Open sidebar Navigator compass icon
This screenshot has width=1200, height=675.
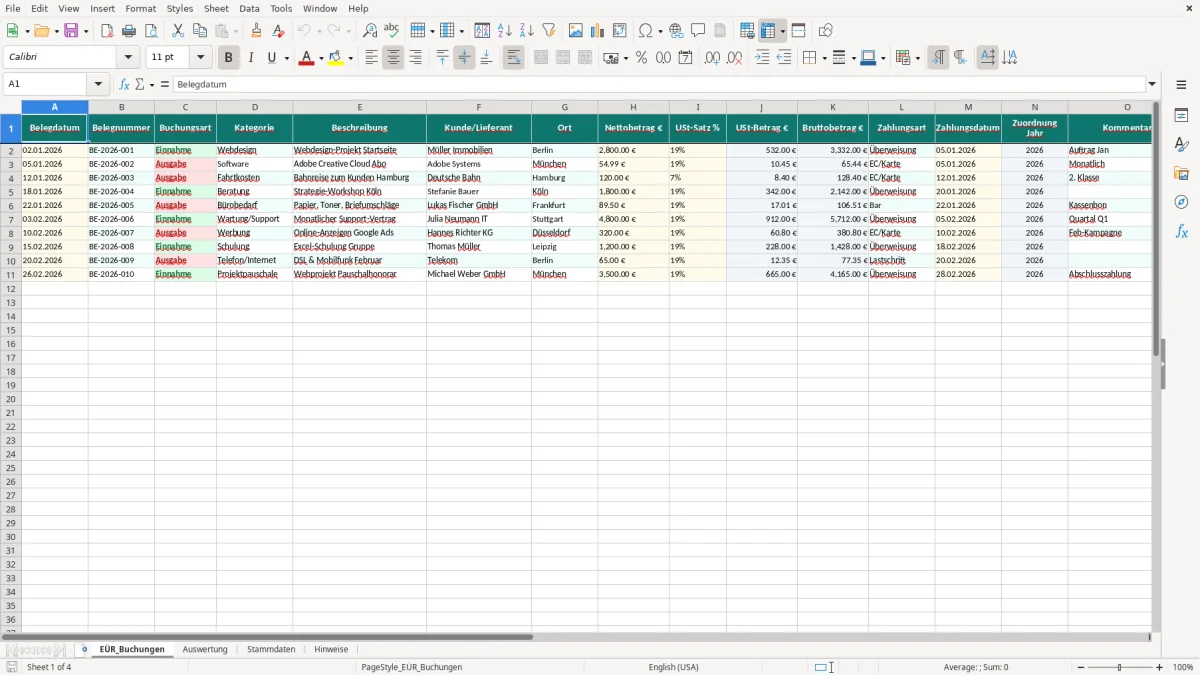click(1181, 202)
